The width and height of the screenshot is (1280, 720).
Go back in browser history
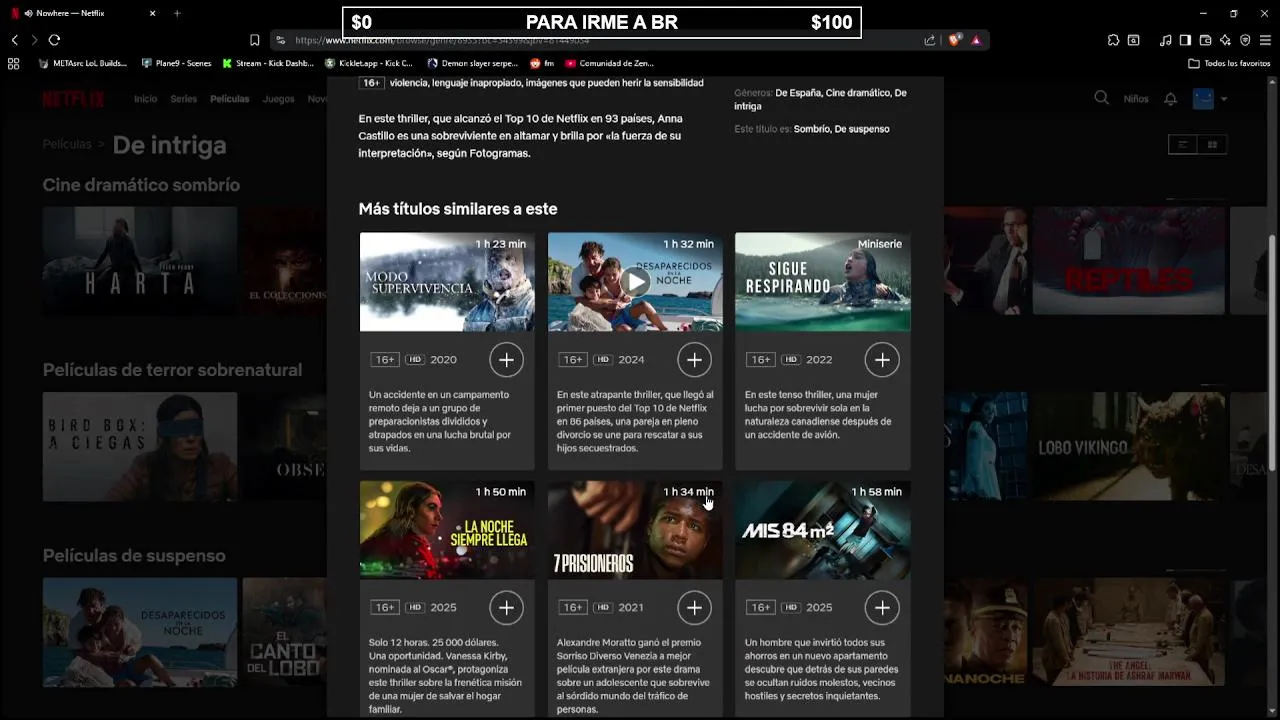(x=15, y=40)
